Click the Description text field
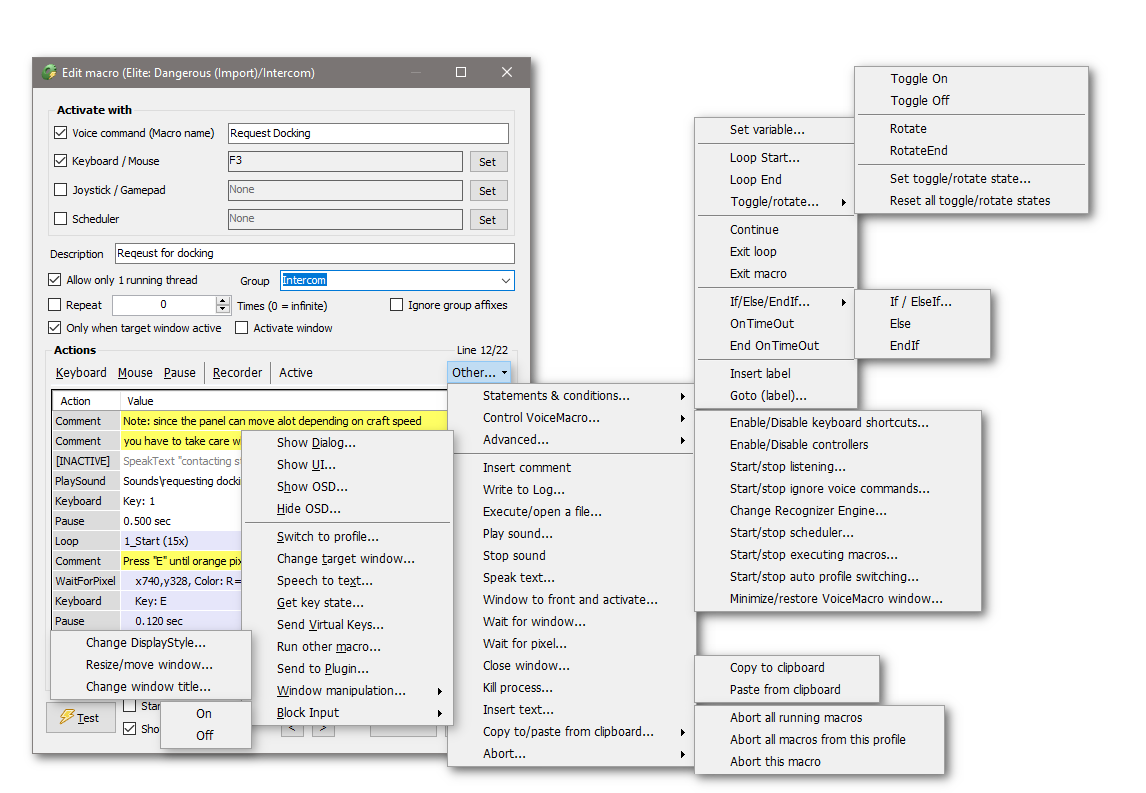This screenshot has height=793, width=1146. [x=315, y=253]
